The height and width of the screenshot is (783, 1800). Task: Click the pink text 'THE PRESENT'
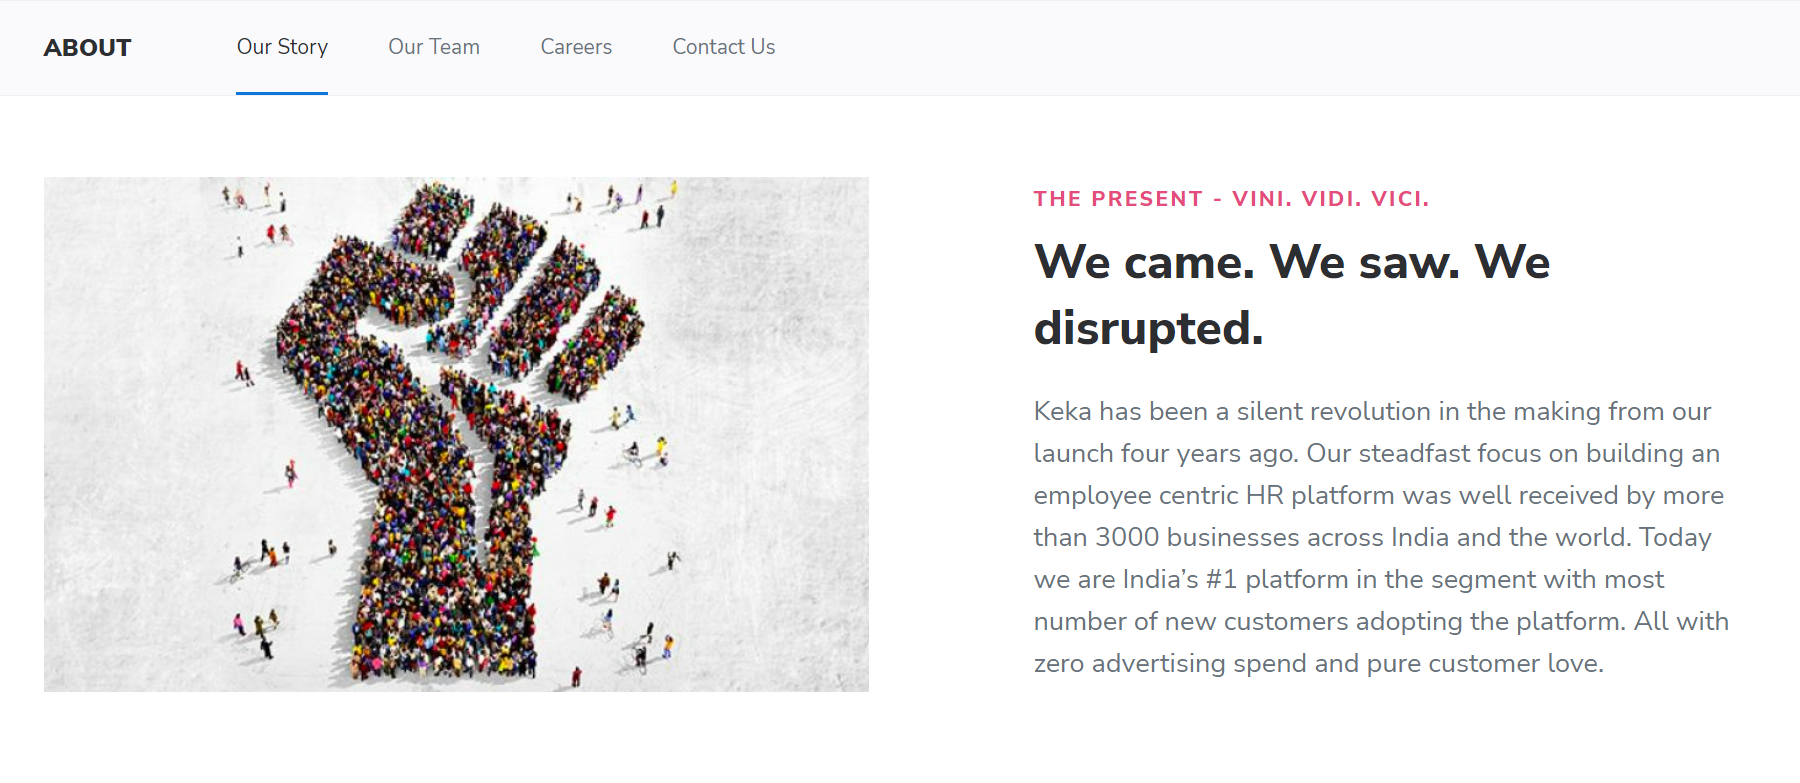coord(1118,199)
